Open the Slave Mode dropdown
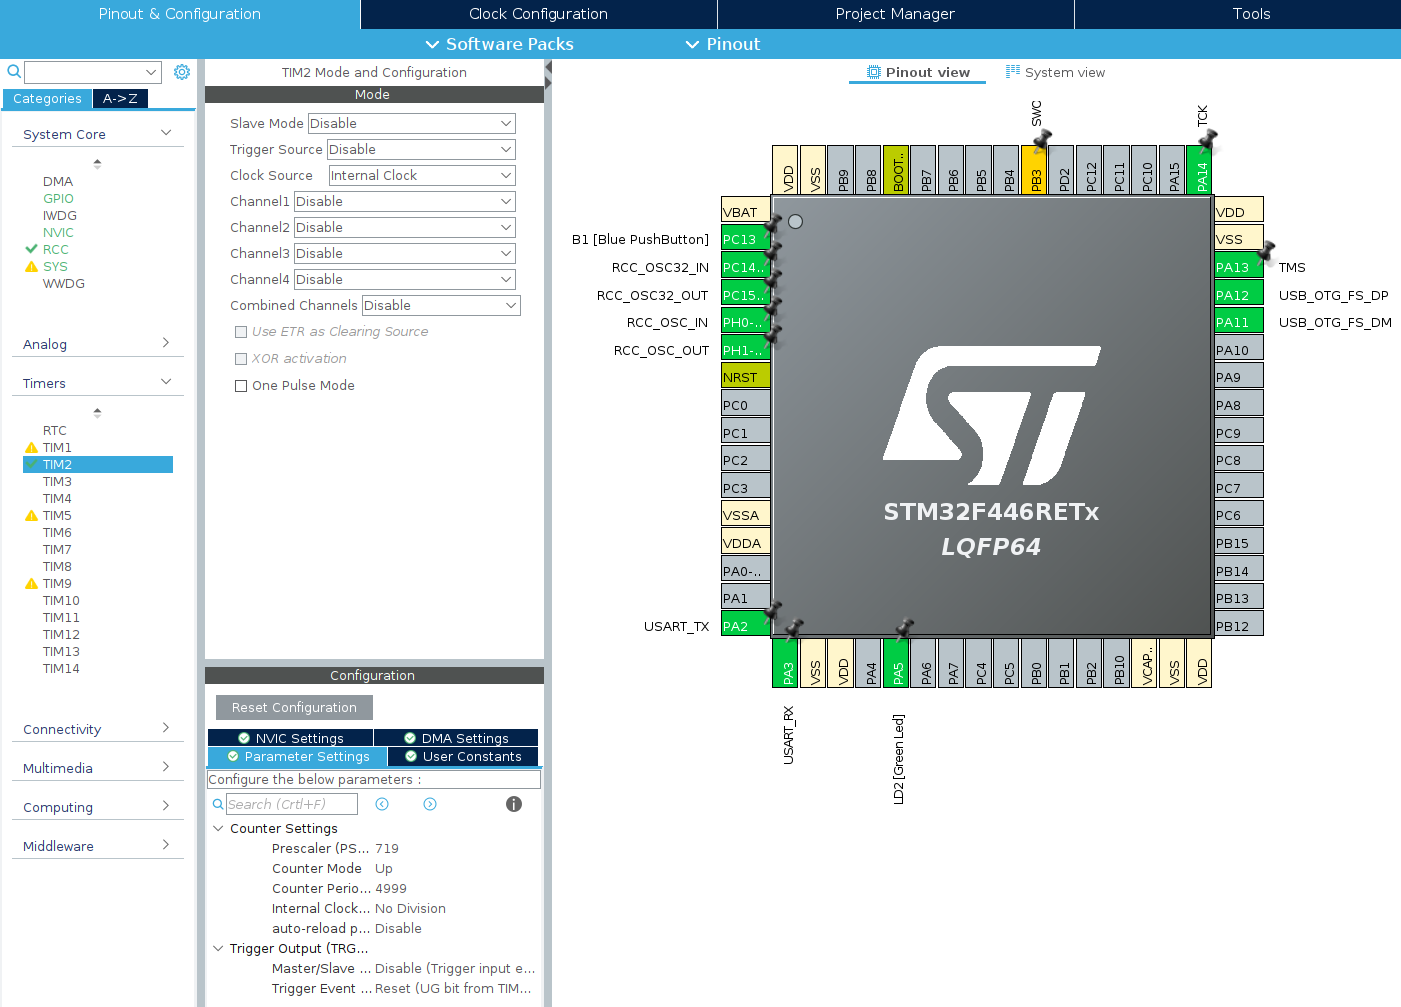The height and width of the screenshot is (1007, 1401). pyautogui.click(x=411, y=123)
